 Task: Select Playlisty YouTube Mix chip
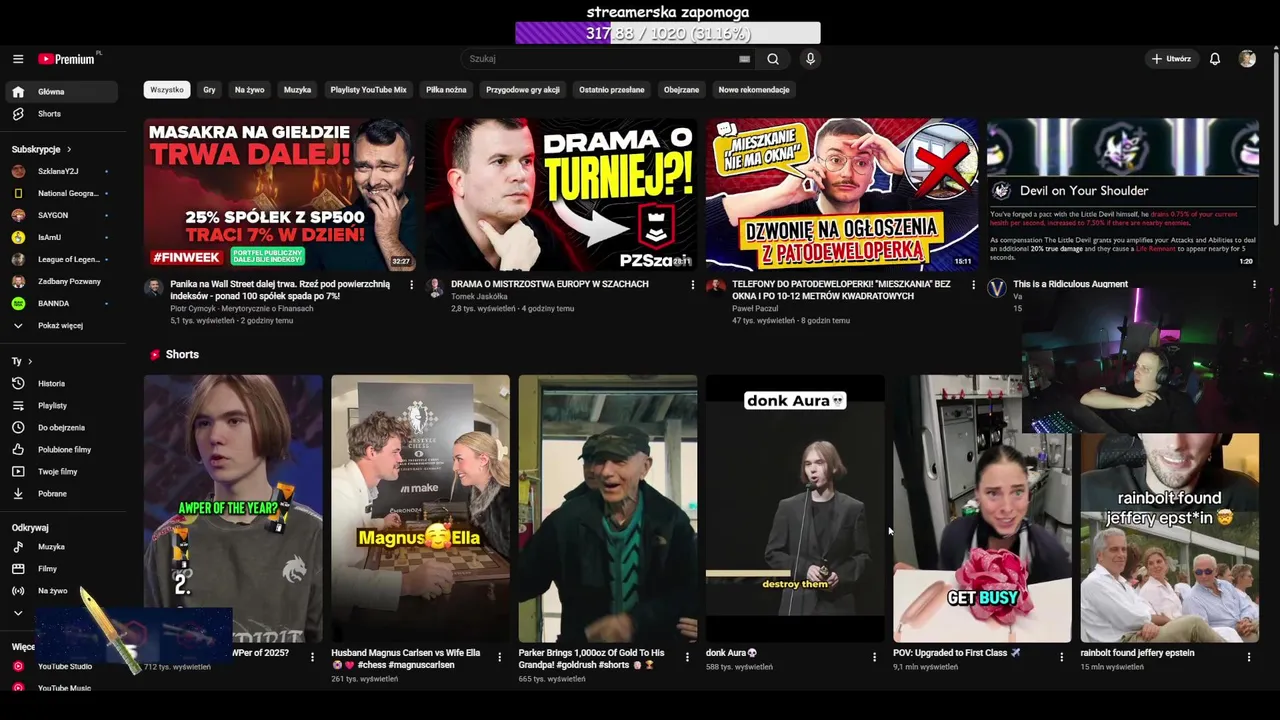tap(368, 90)
